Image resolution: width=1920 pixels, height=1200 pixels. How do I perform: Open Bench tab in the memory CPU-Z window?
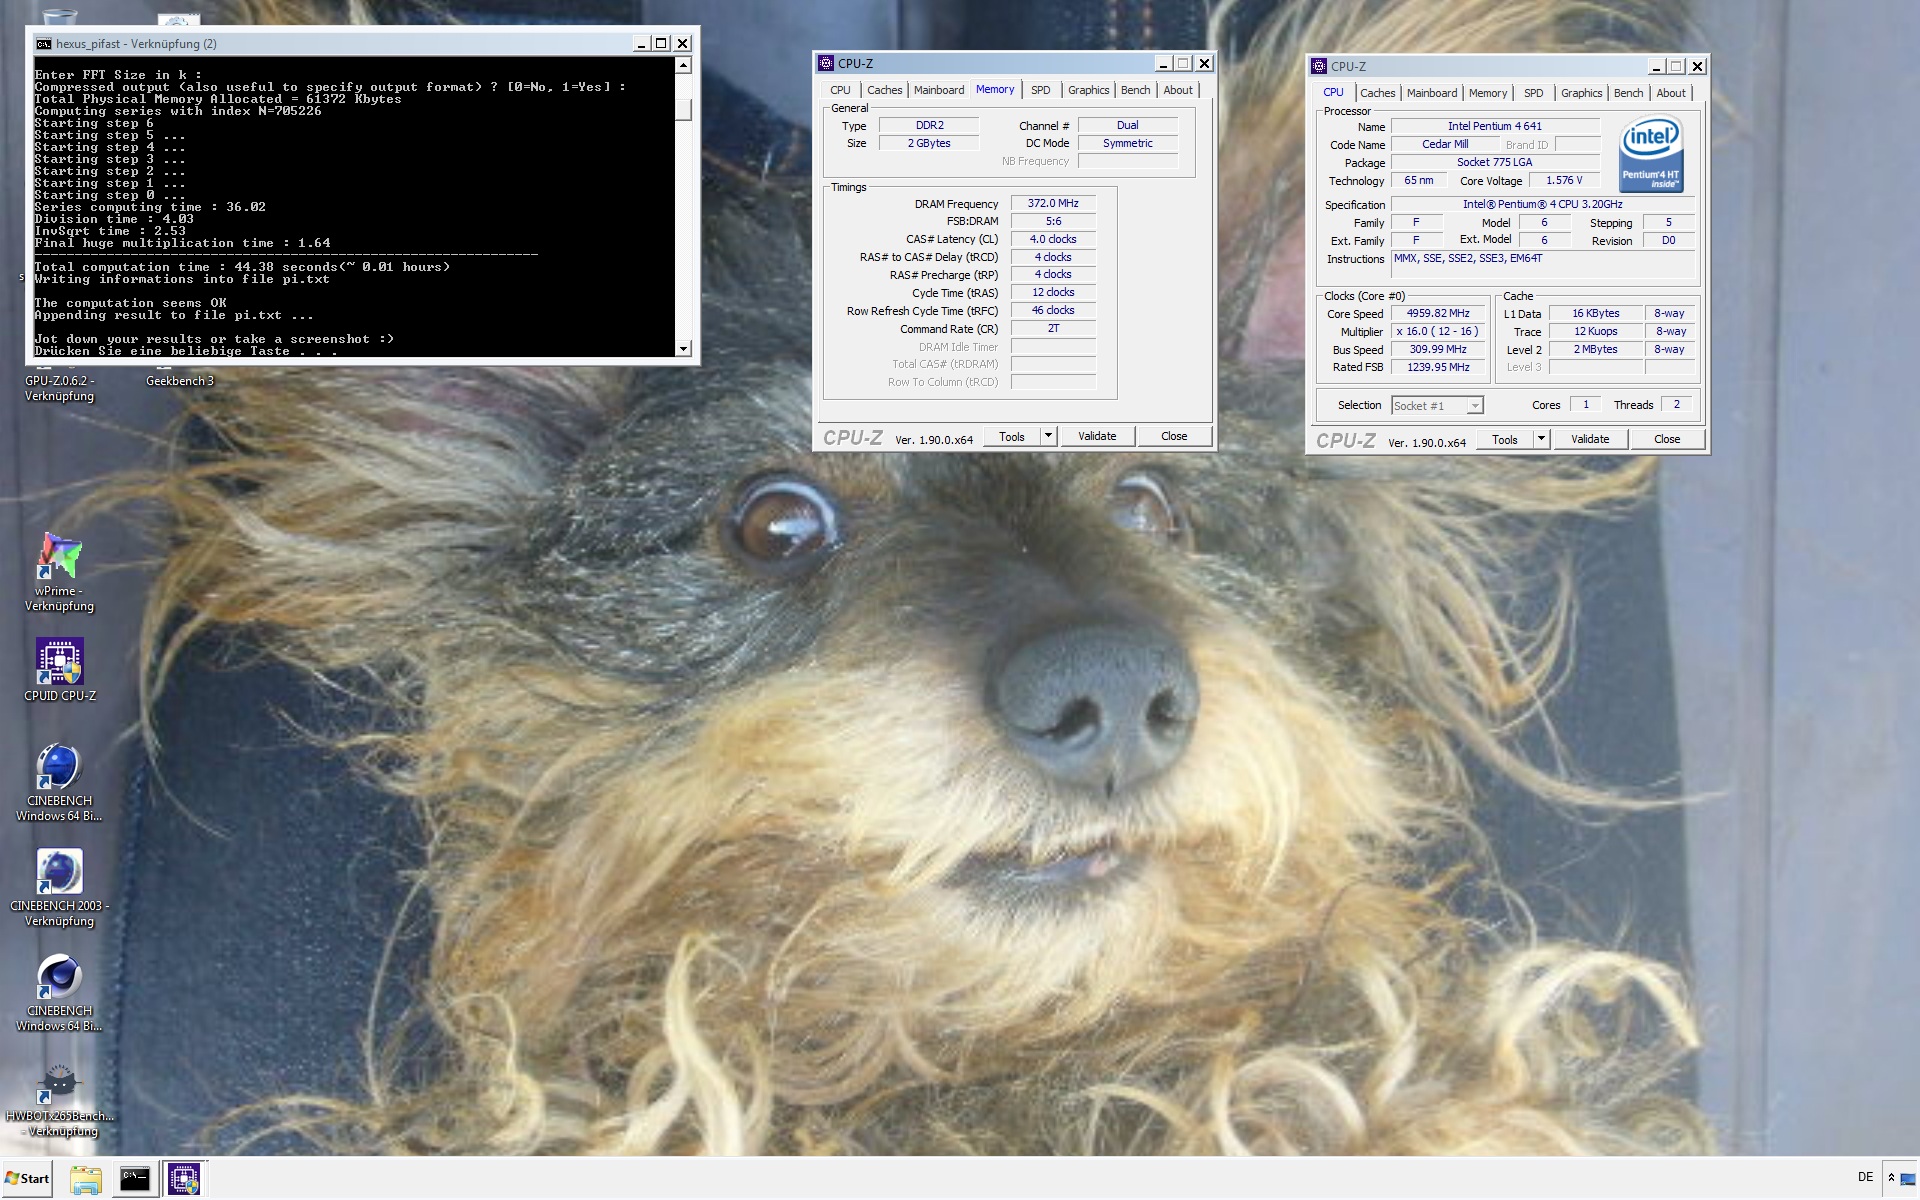point(1135,90)
